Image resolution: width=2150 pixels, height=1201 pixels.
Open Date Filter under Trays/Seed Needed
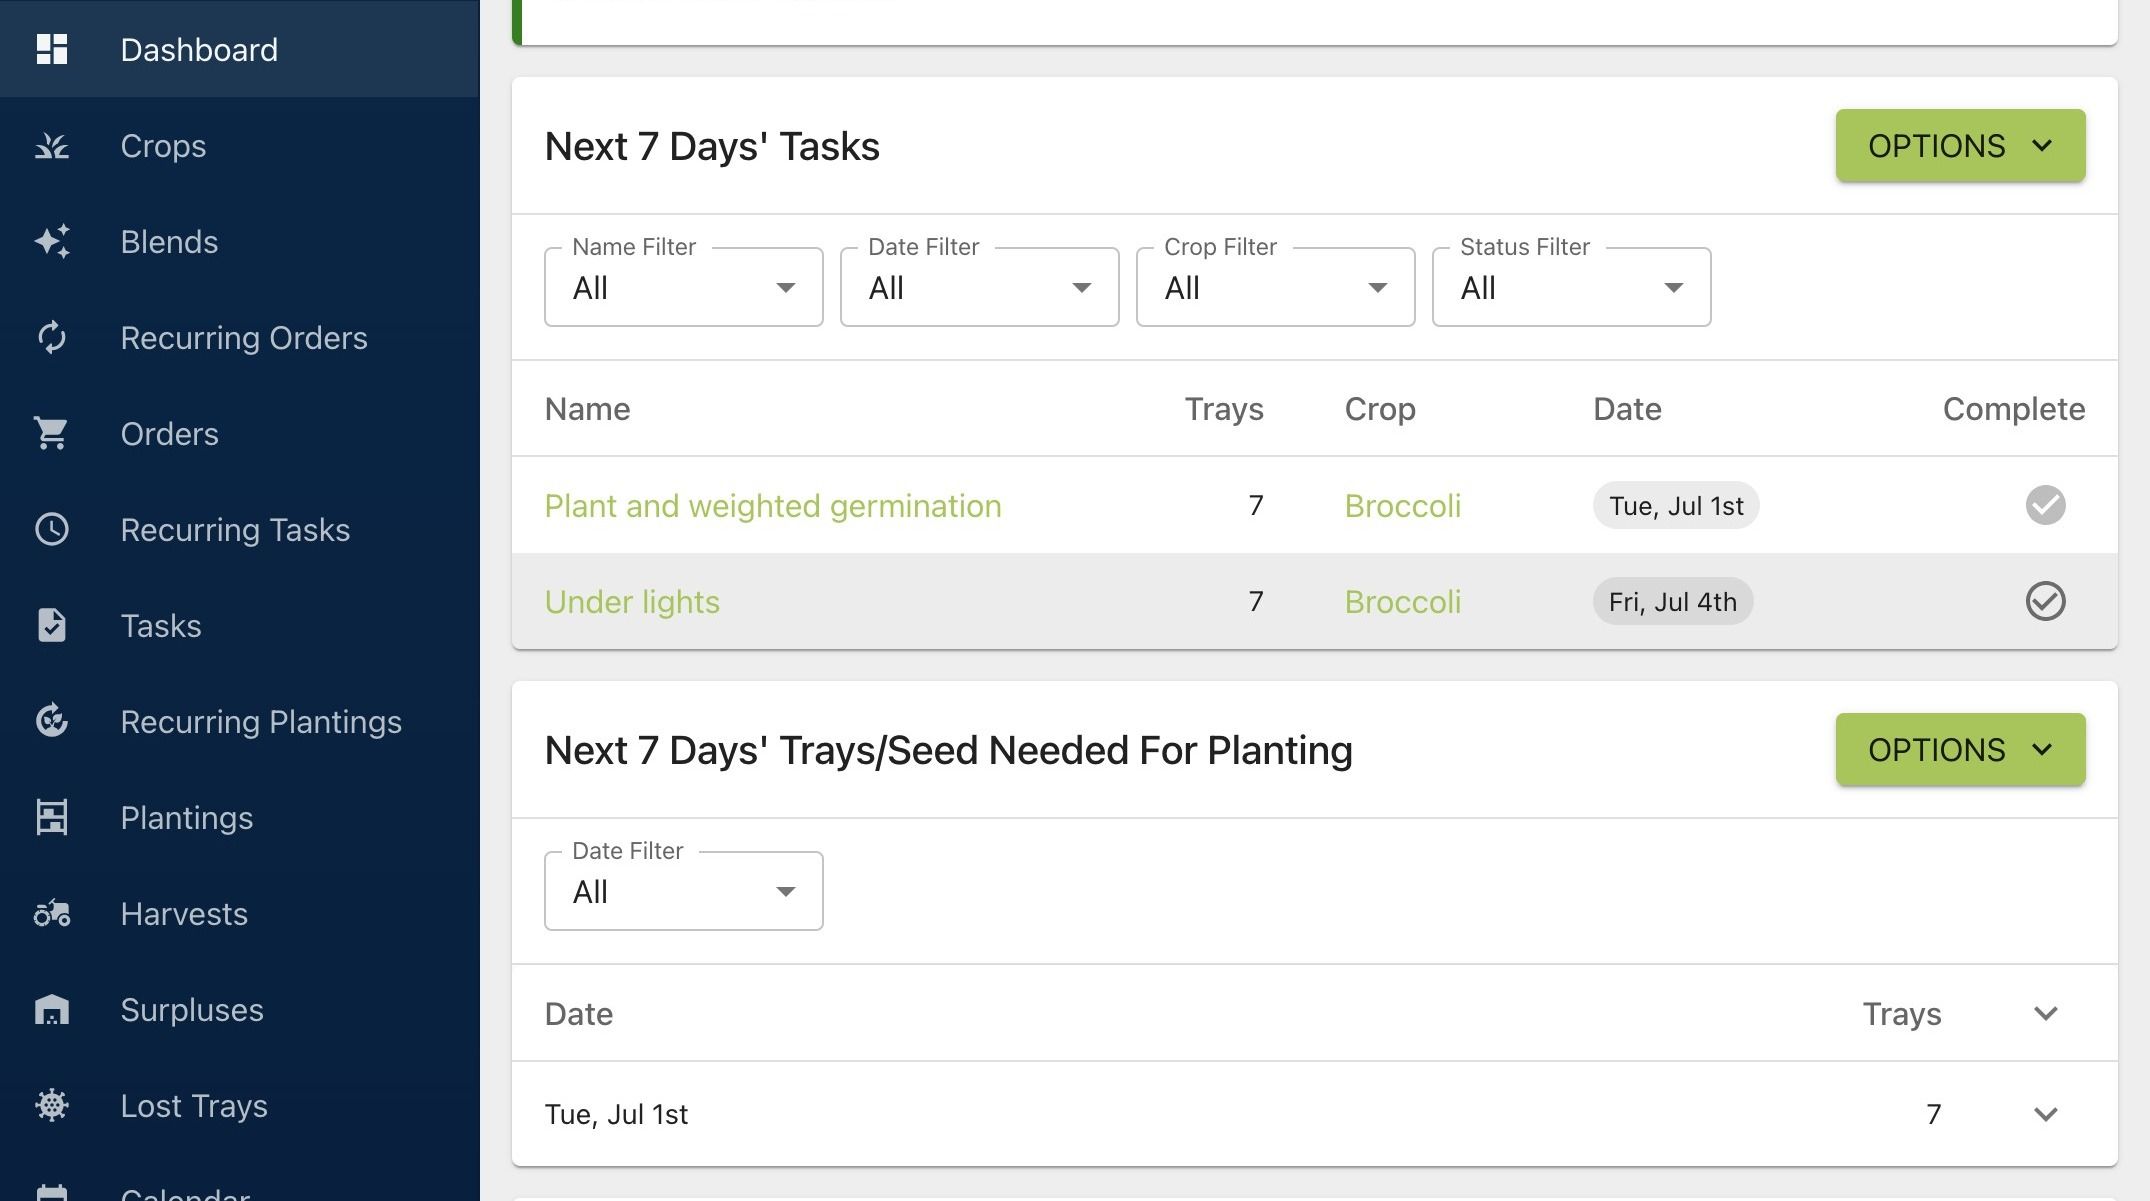pyautogui.click(x=683, y=891)
